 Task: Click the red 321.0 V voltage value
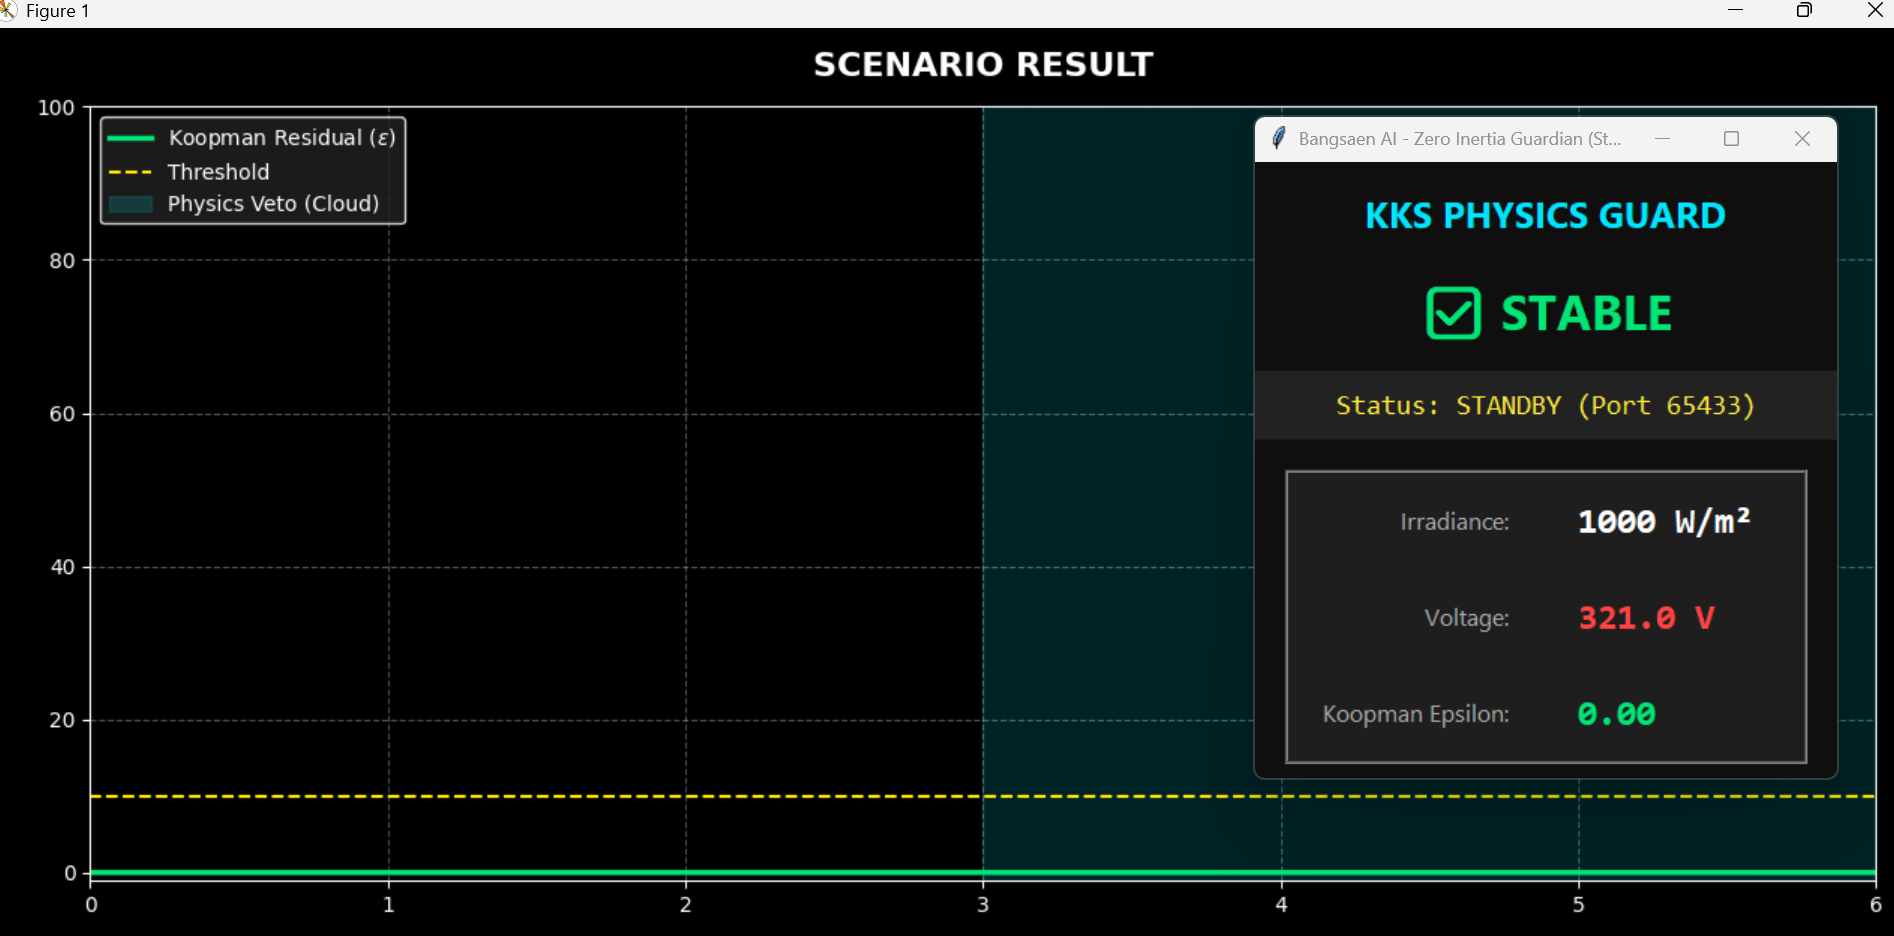pos(1646,617)
